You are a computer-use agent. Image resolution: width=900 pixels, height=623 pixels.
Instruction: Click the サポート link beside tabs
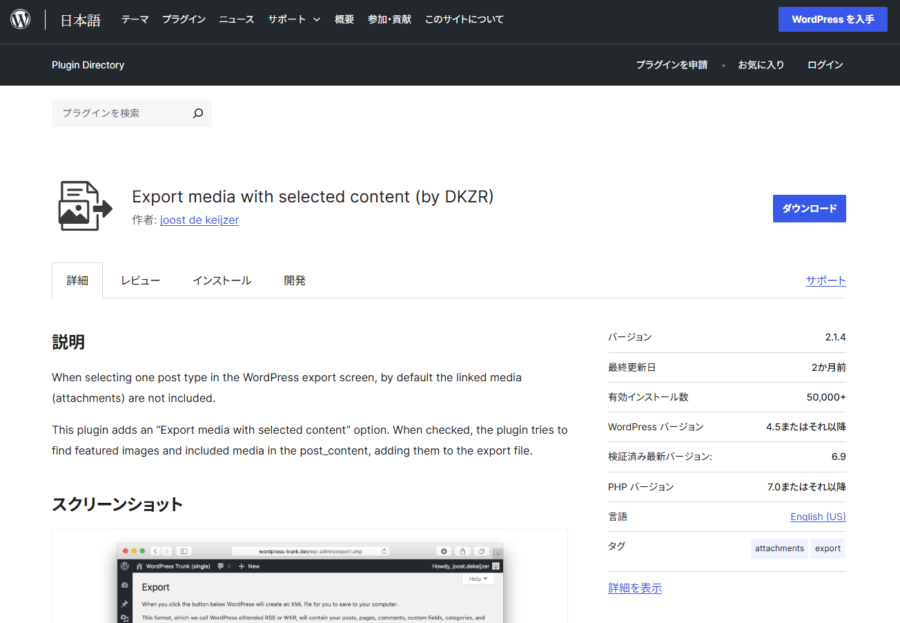pyautogui.click(x=825, y=281)
